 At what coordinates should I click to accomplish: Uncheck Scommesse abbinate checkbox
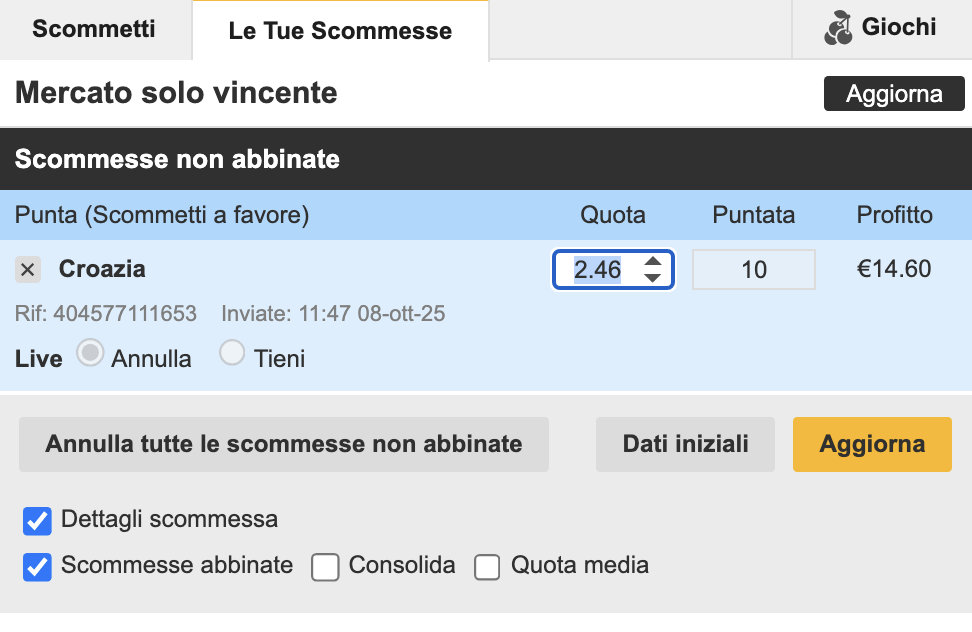point(38,567)
